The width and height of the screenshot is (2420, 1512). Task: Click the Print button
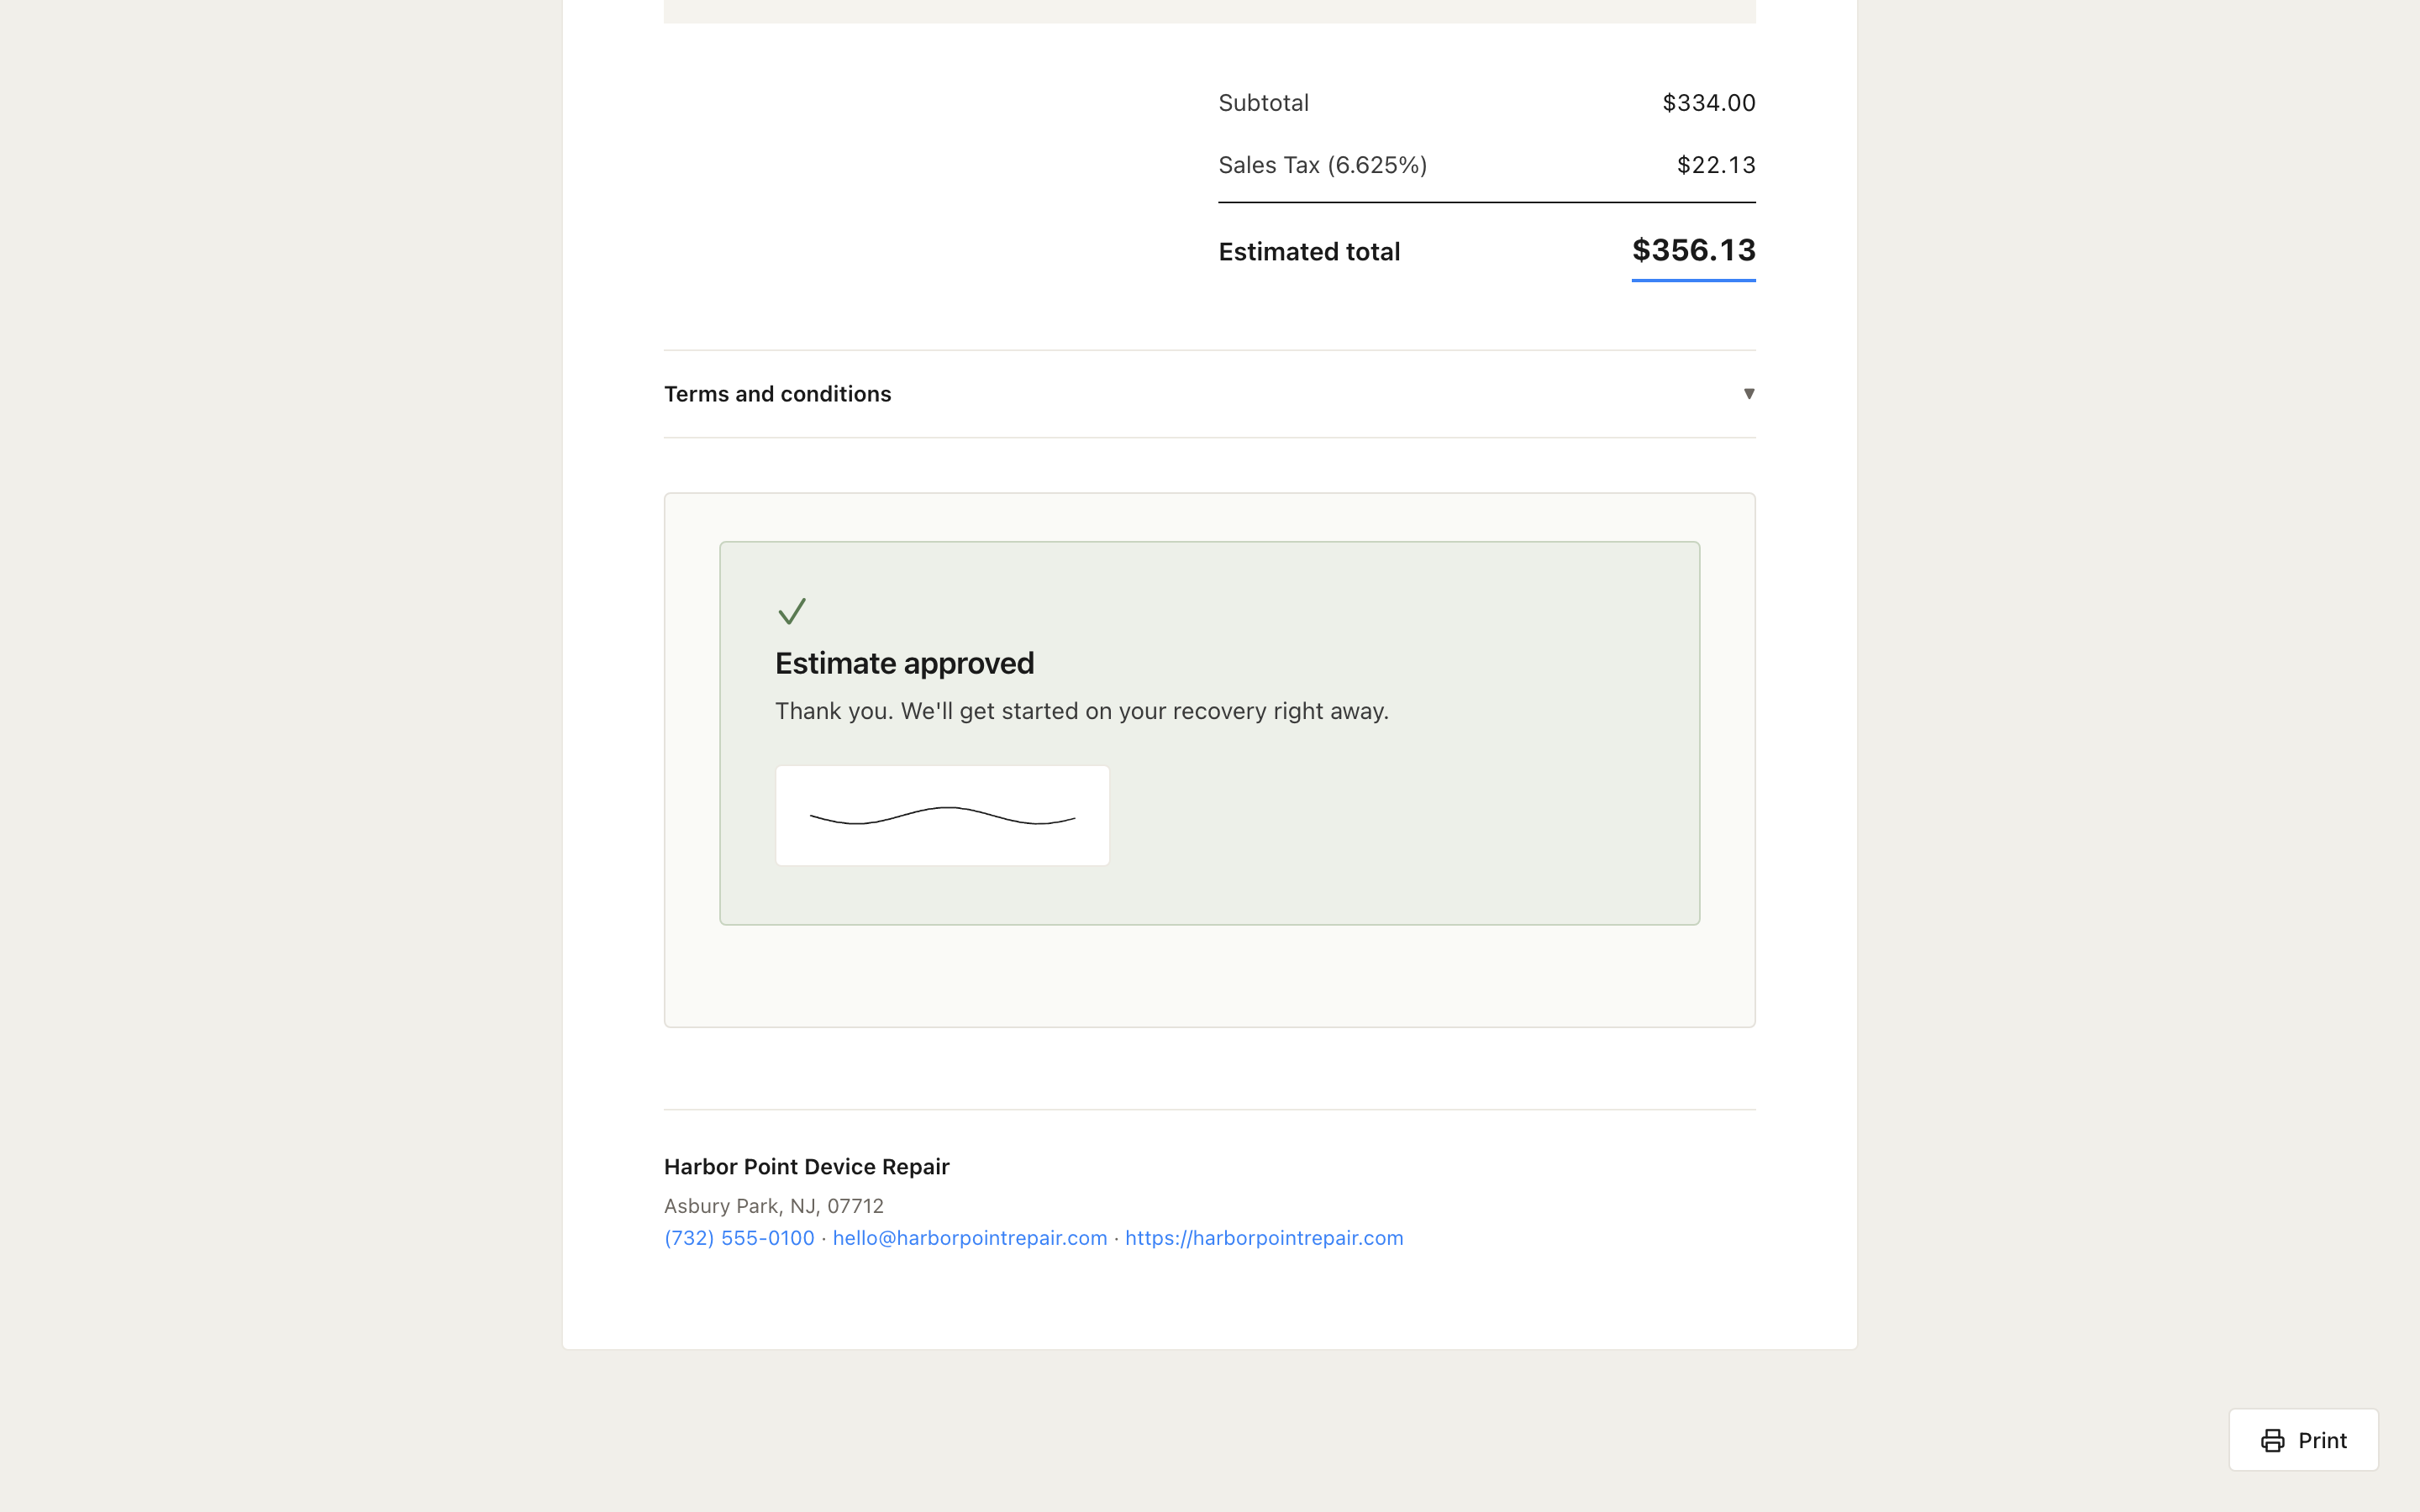click(x=2303, y=1440)
